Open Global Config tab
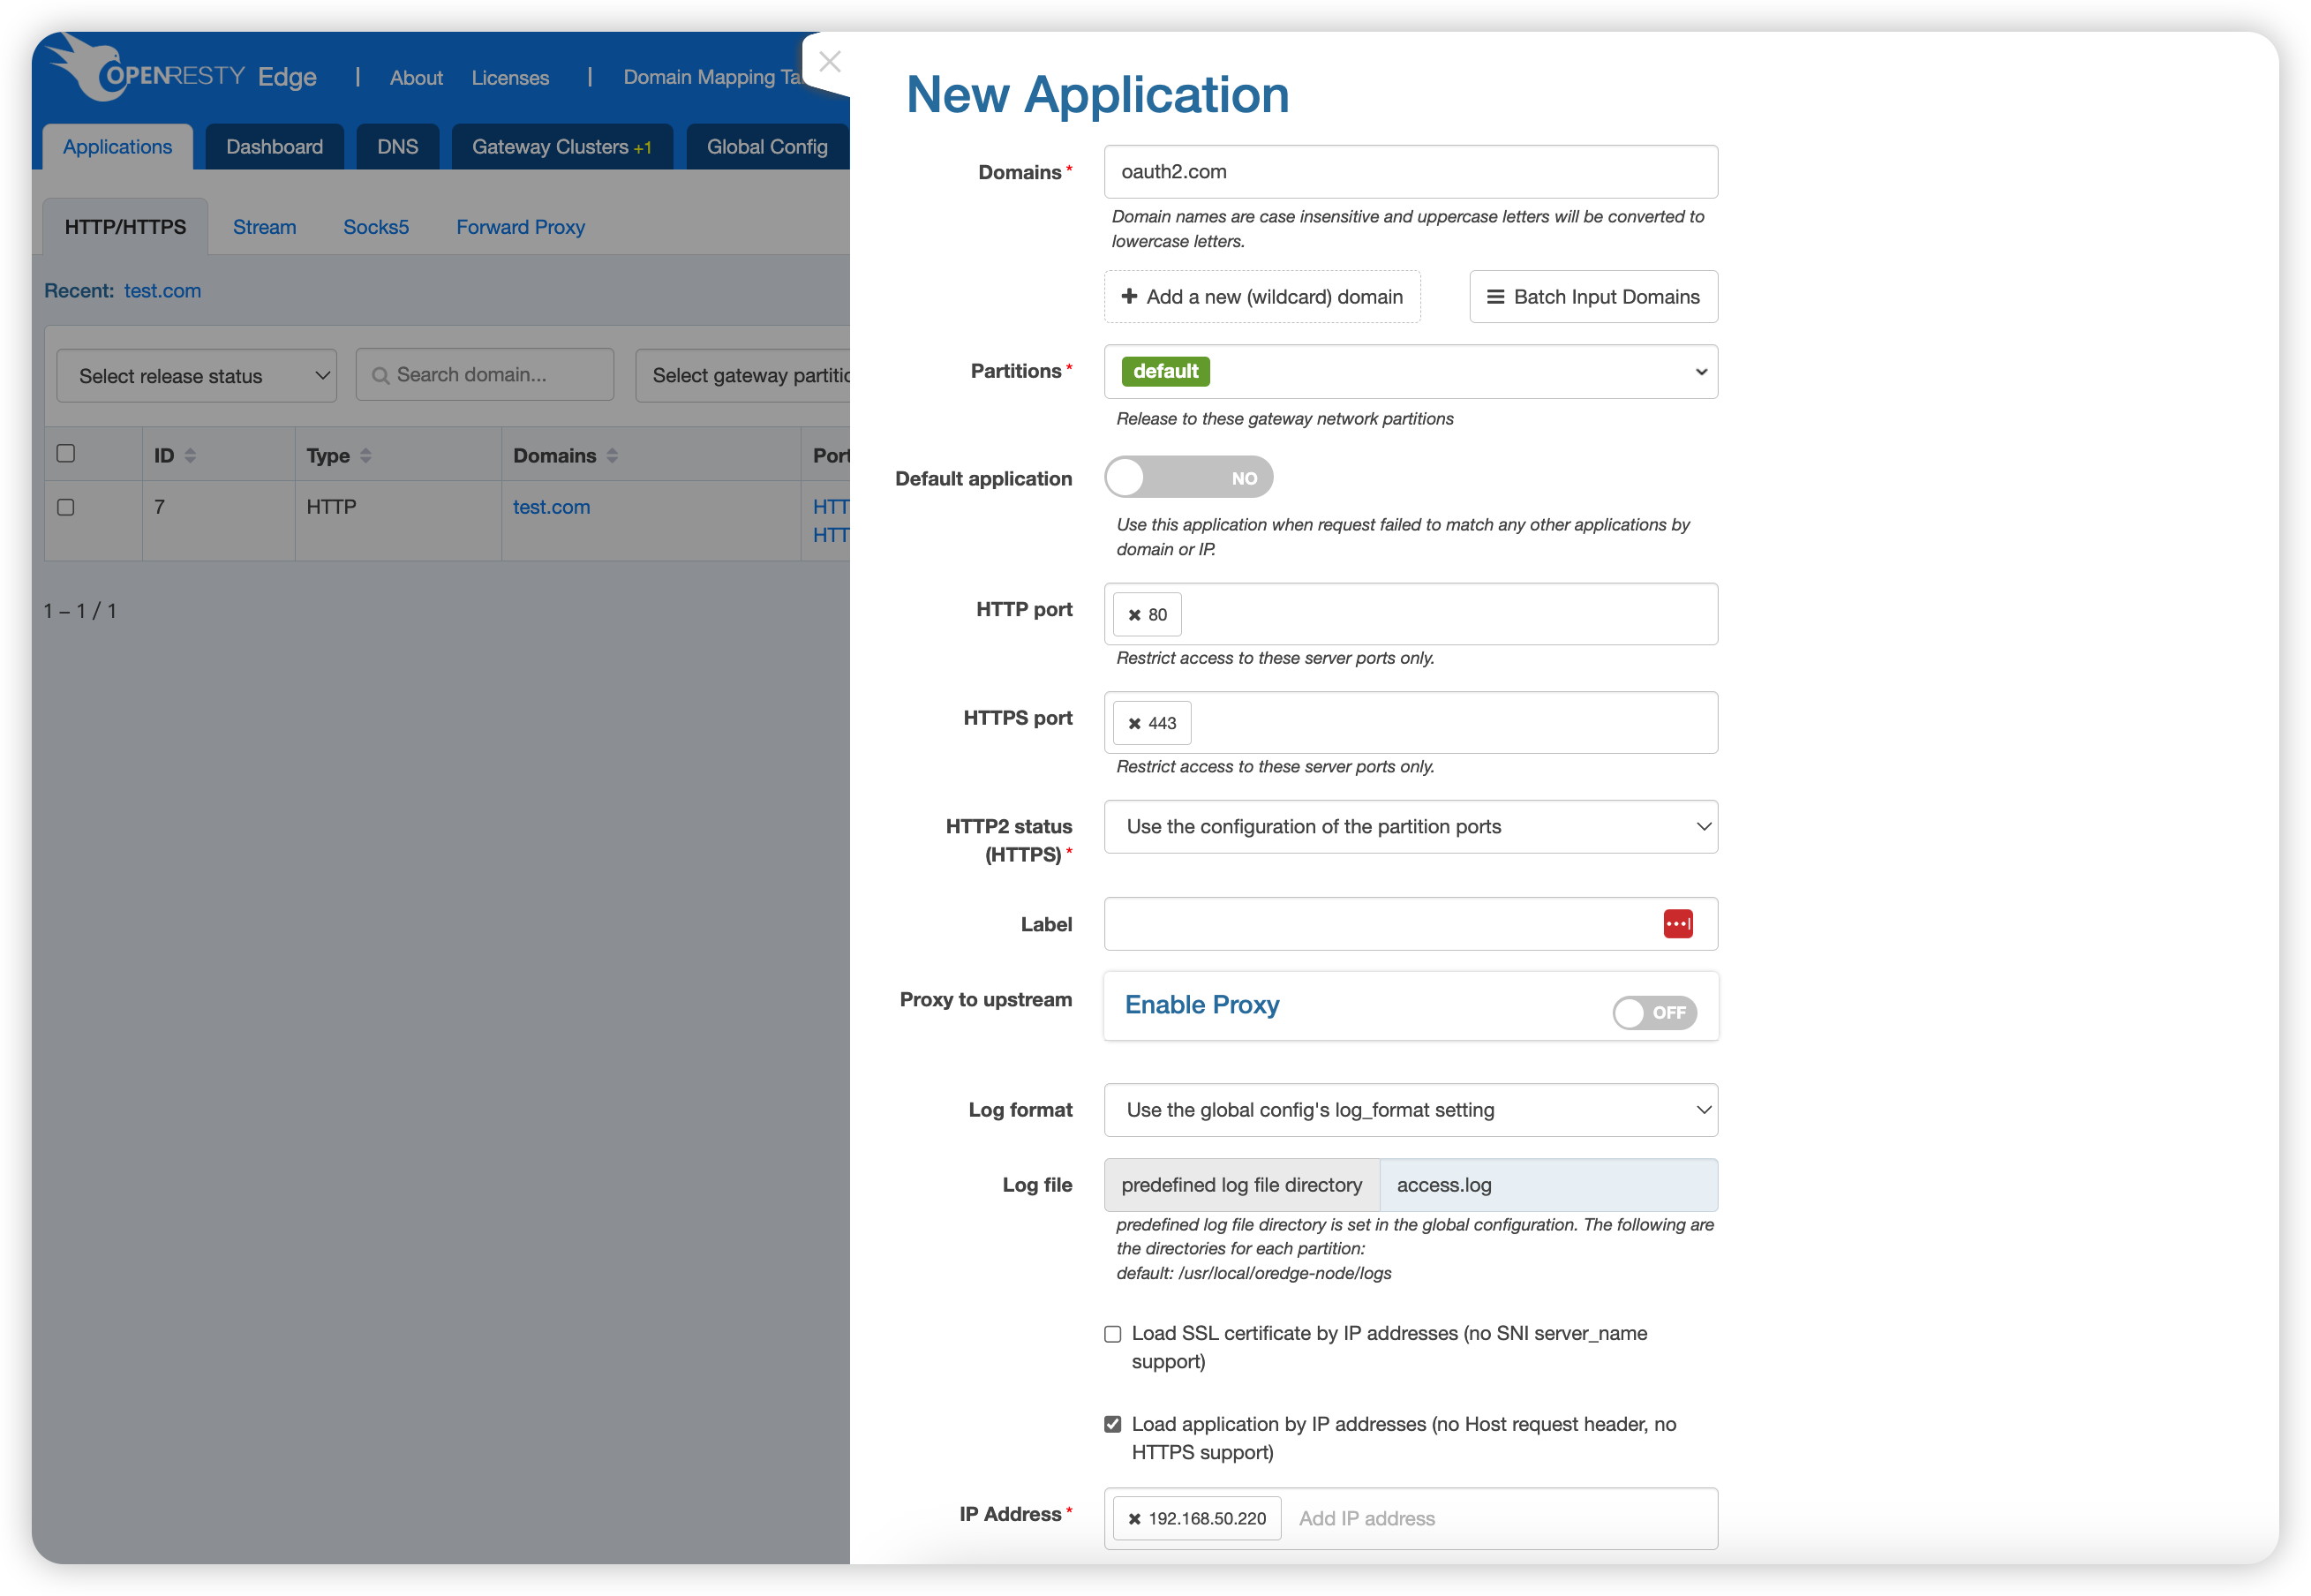Image resolution: width=2311 pixels, height=1596 pixels. coord(767,147)
